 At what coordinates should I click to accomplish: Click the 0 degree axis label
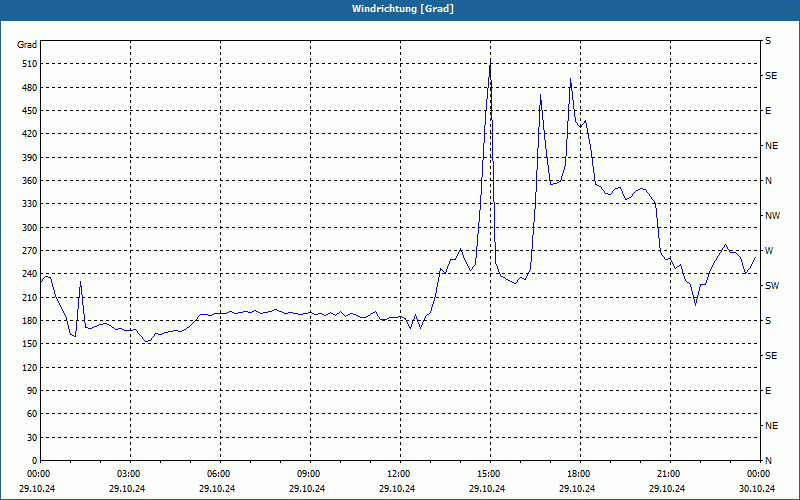35,461
